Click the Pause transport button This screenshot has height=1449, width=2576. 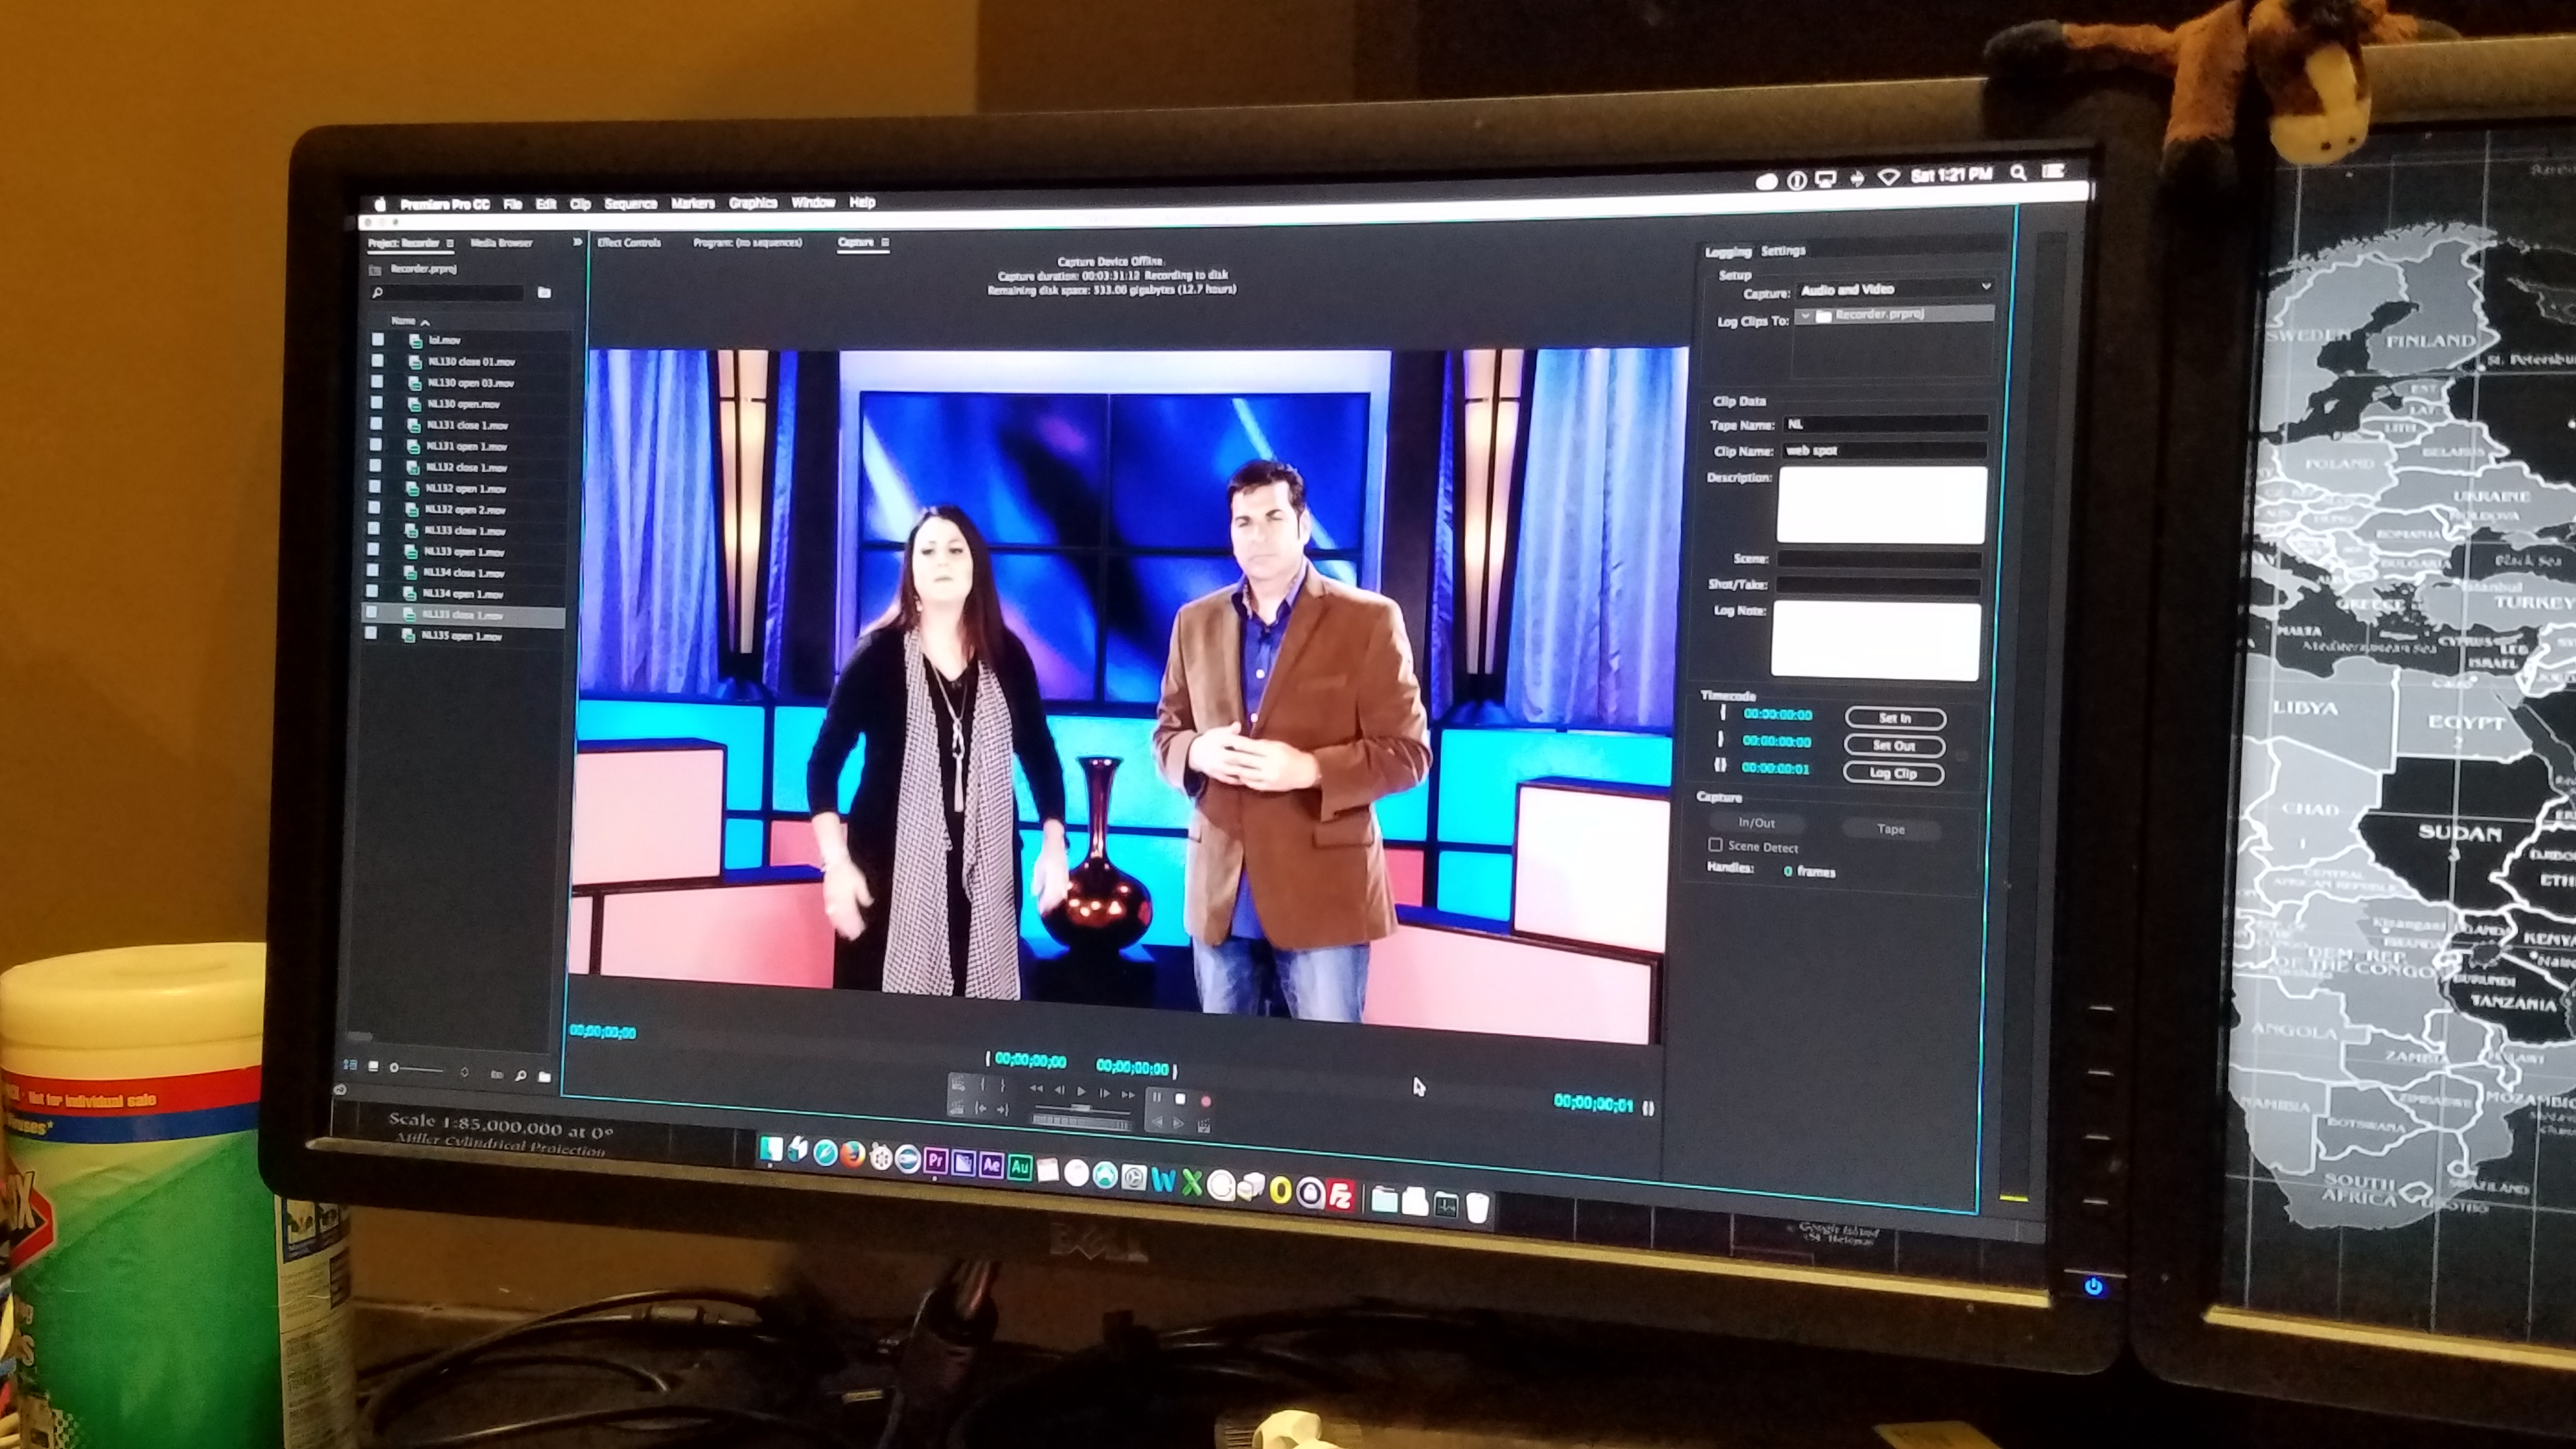1157,1097
